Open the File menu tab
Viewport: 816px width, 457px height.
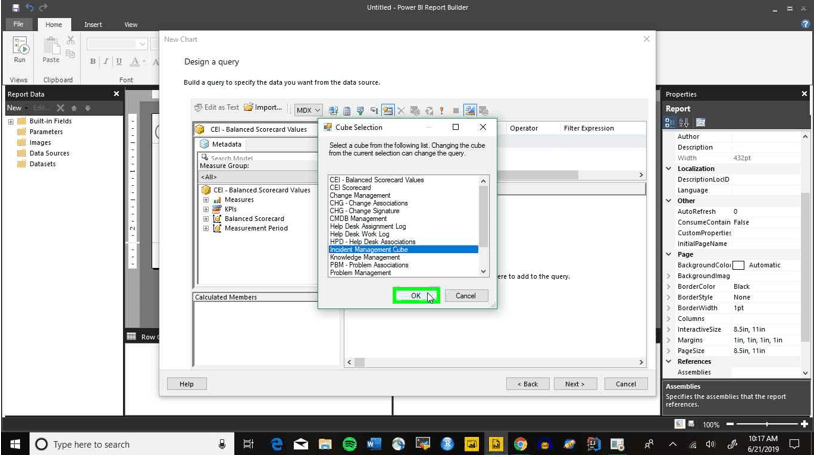click(19, 24)
